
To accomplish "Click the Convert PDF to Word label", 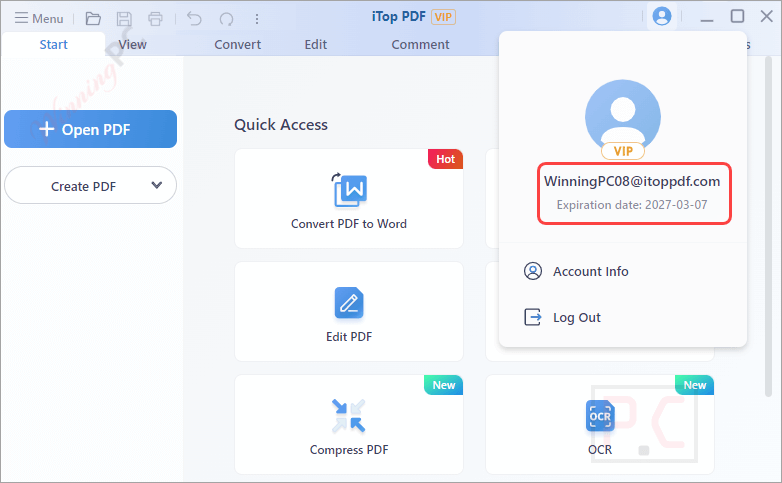I will (349, 224).
